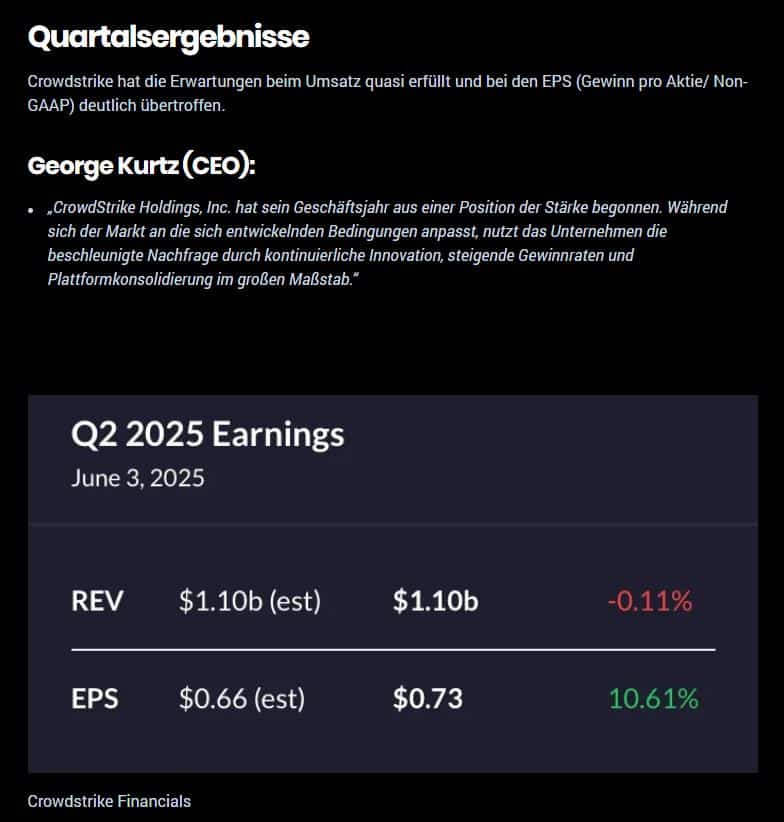
Task: Click the divider line between REV and EPS
Action: [393, 650]
